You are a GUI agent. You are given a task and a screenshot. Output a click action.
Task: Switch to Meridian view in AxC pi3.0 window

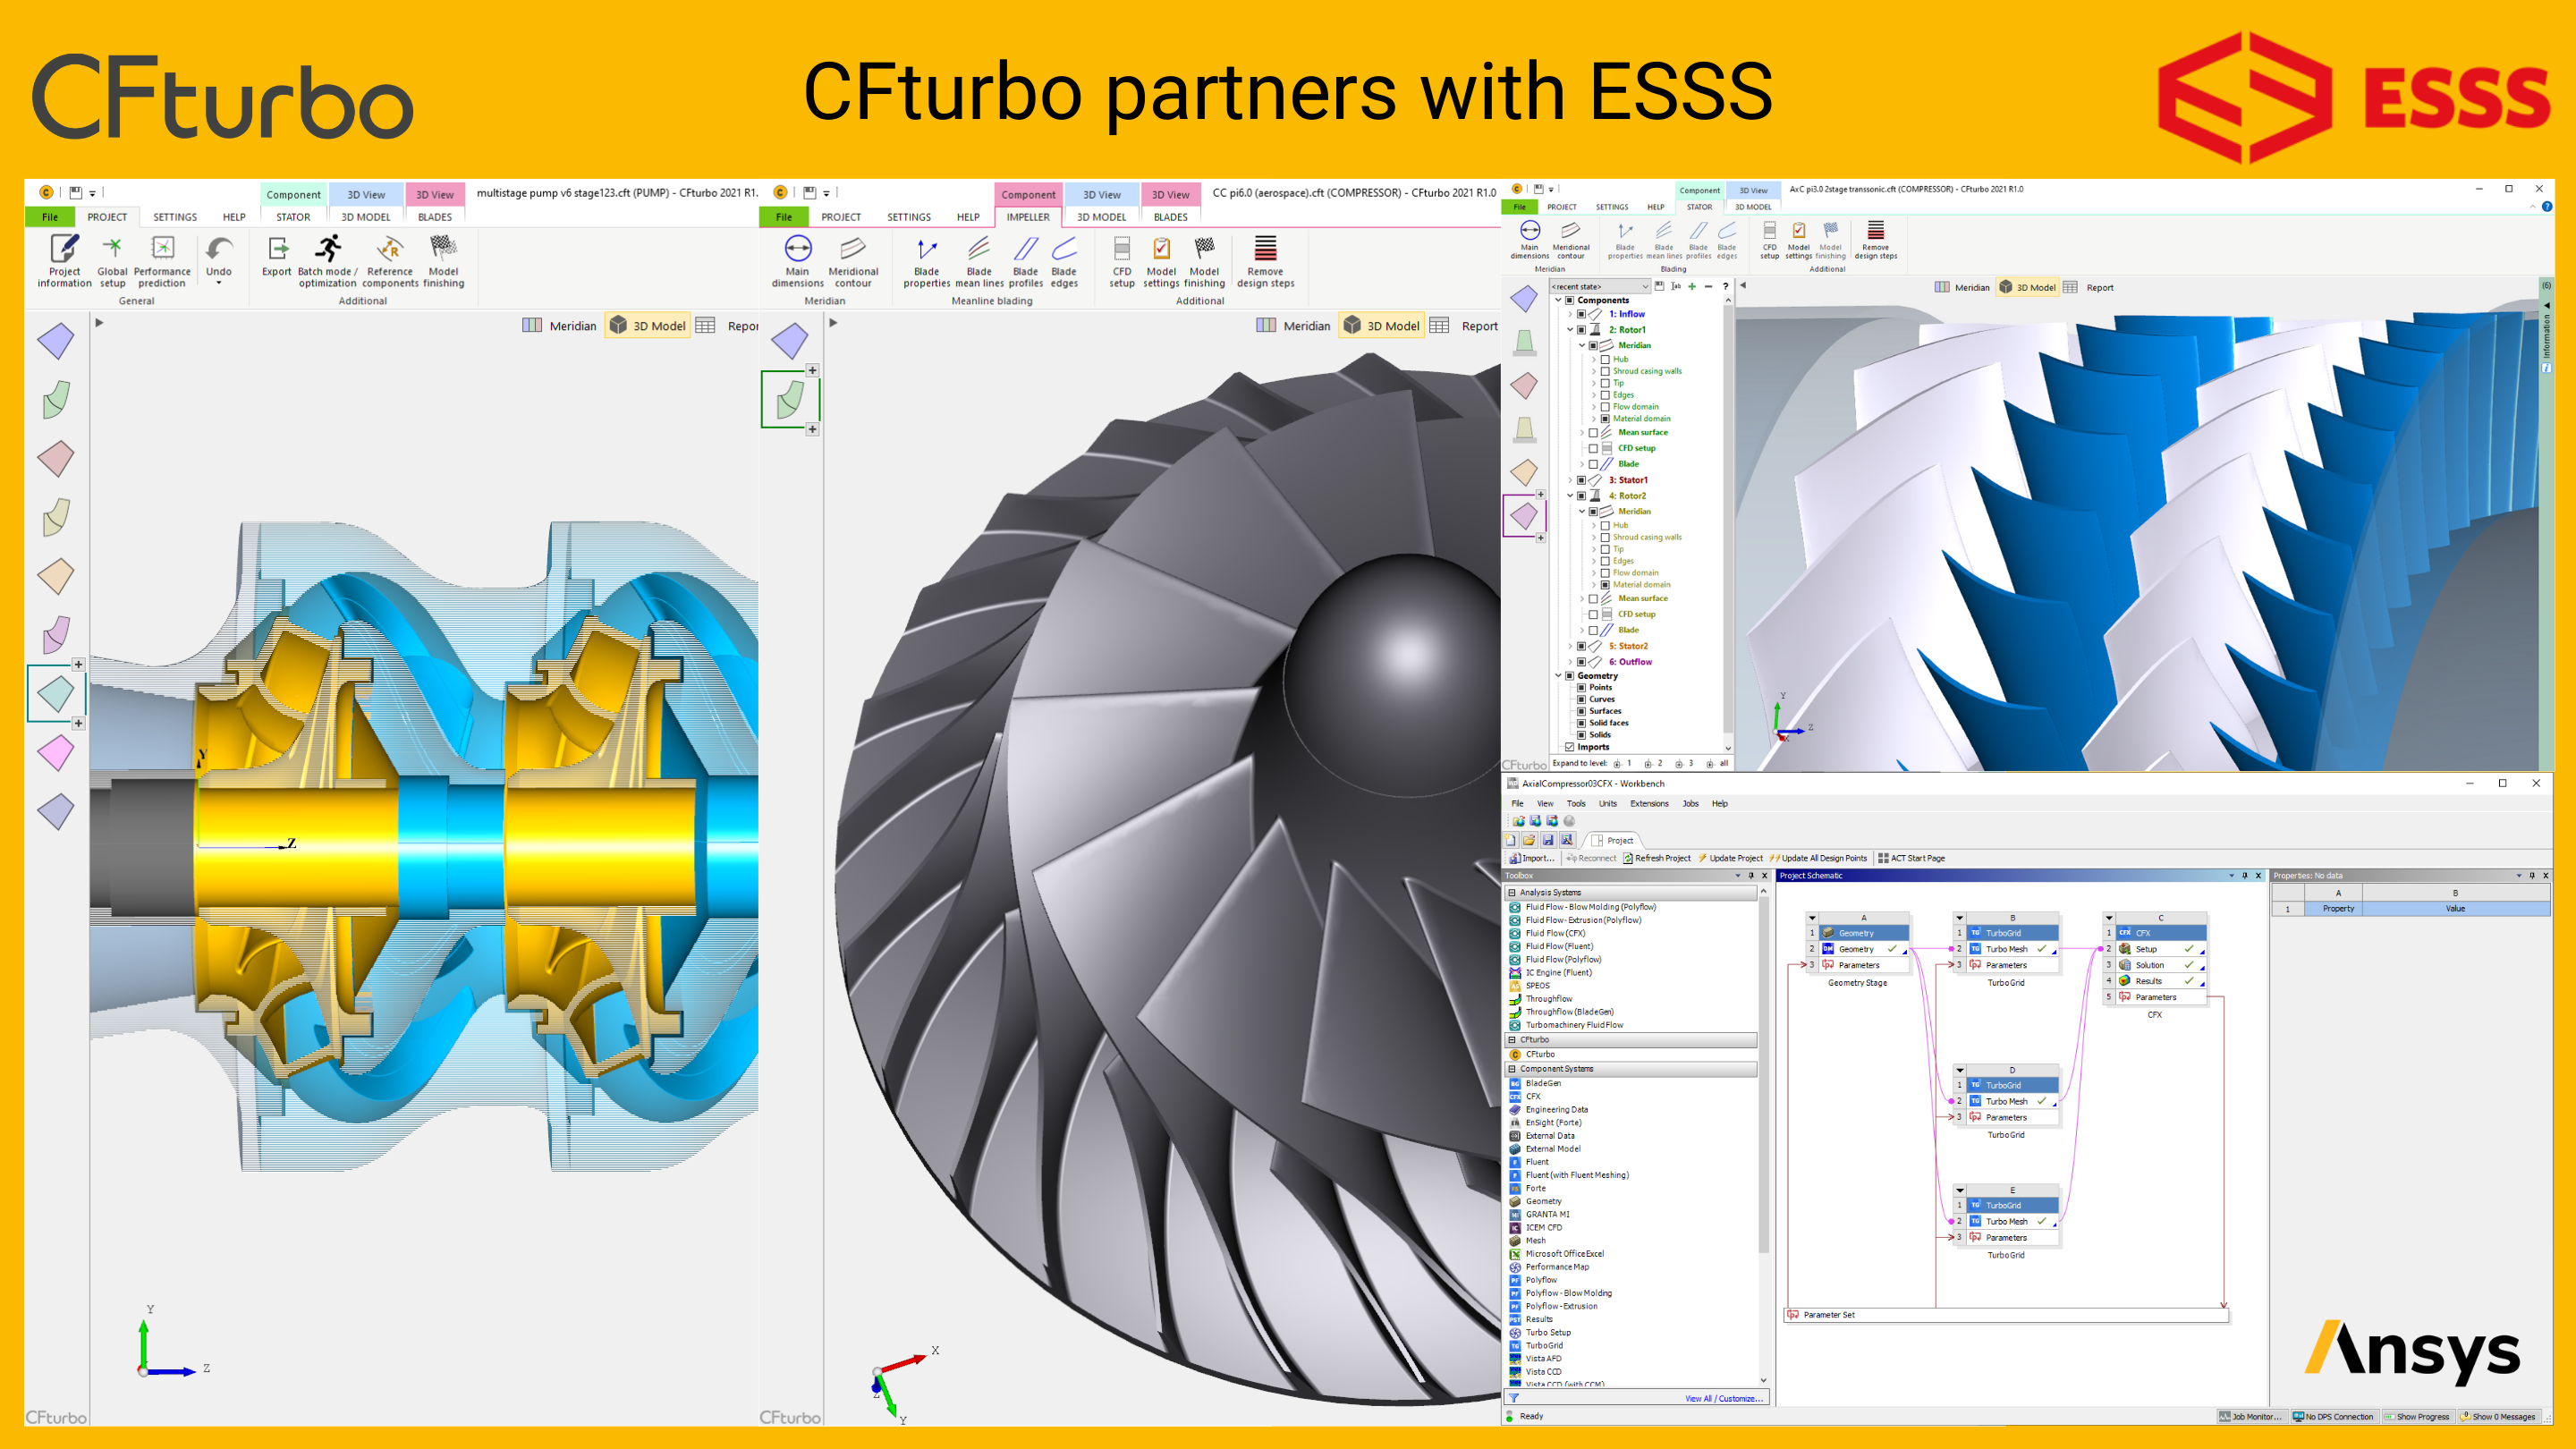tap(1961, 287)
